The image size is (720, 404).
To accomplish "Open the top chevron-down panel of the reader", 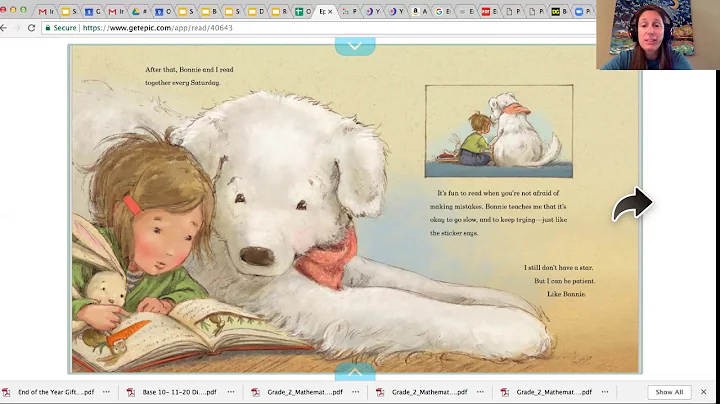I will coord(355,46).
